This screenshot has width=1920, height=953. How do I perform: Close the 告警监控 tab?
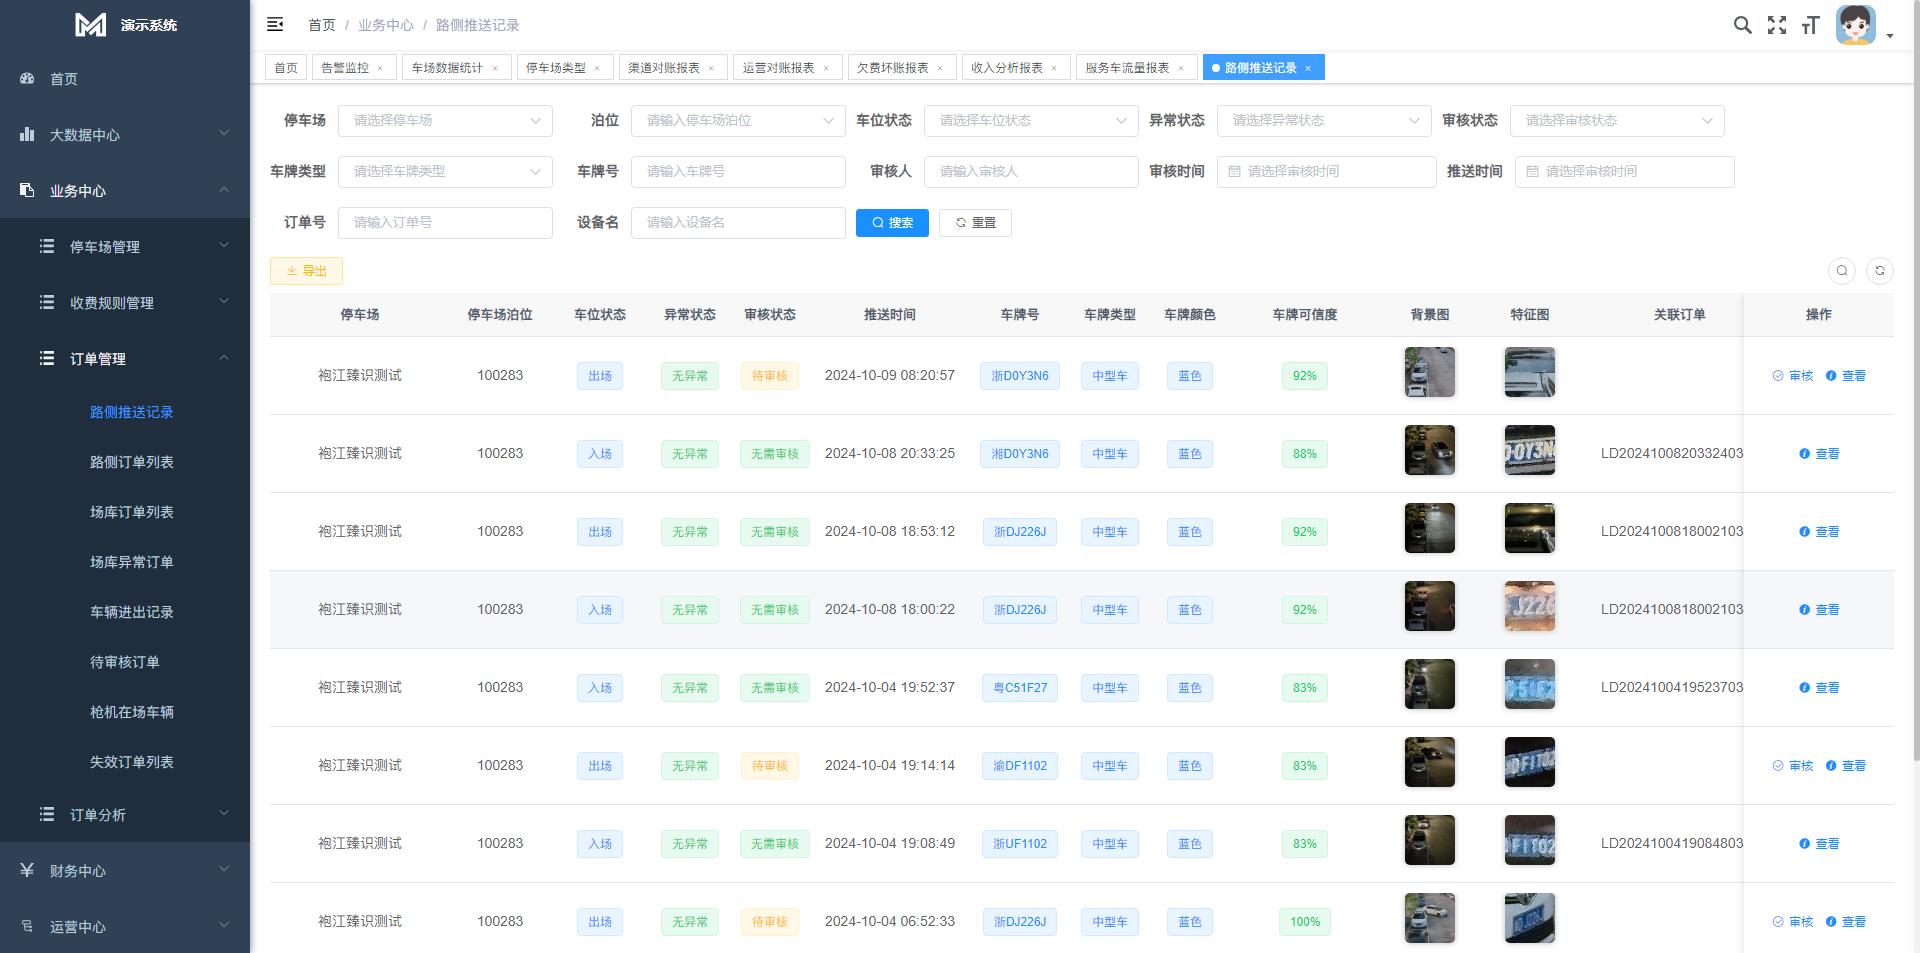pyautogui.click(x=380, y=68)
